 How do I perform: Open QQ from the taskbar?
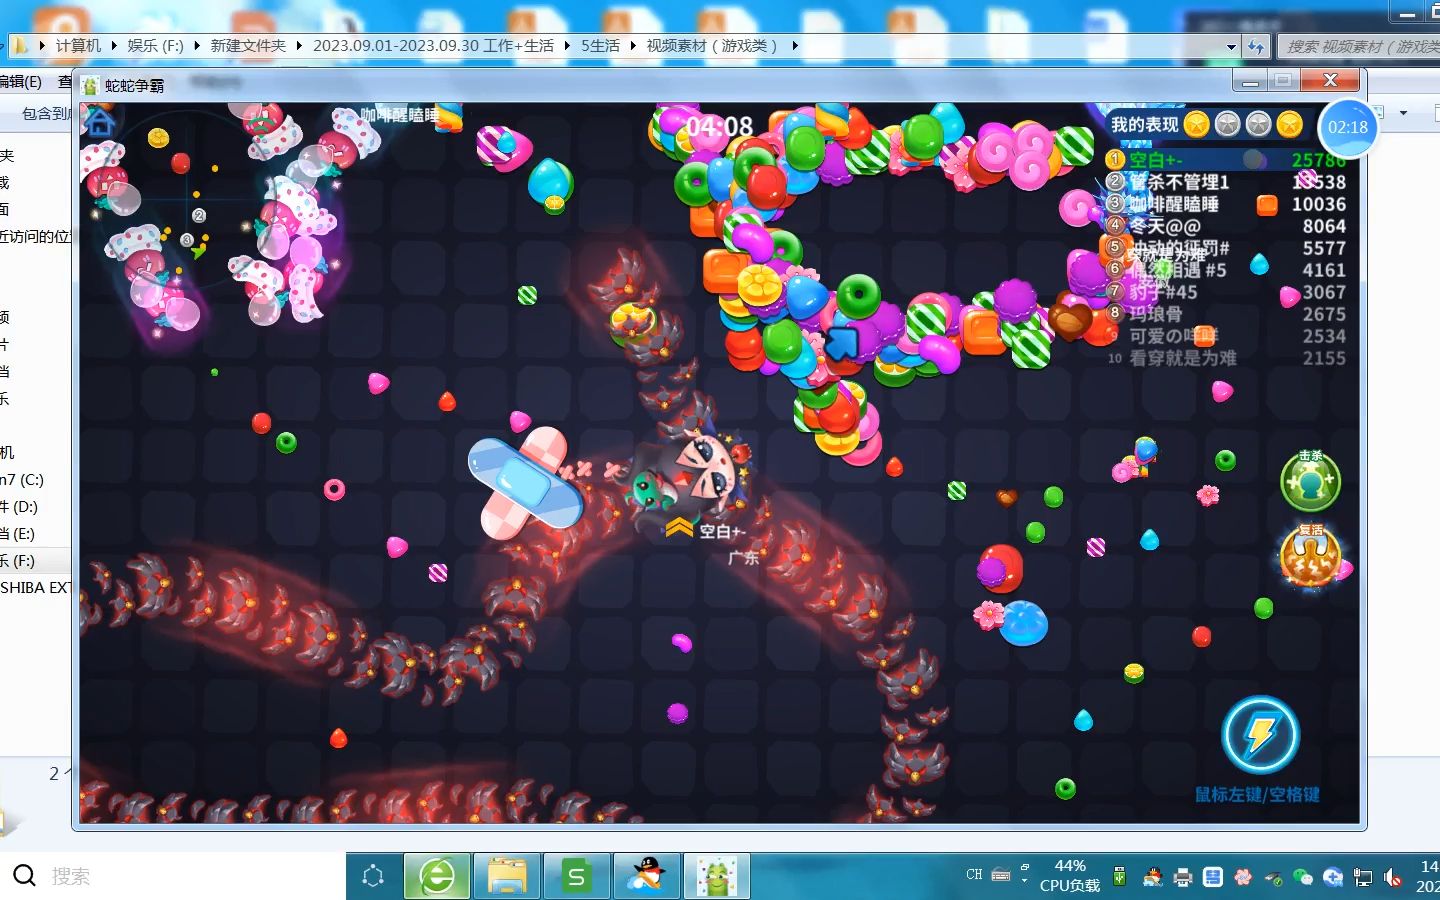click(x=647, y=877)
